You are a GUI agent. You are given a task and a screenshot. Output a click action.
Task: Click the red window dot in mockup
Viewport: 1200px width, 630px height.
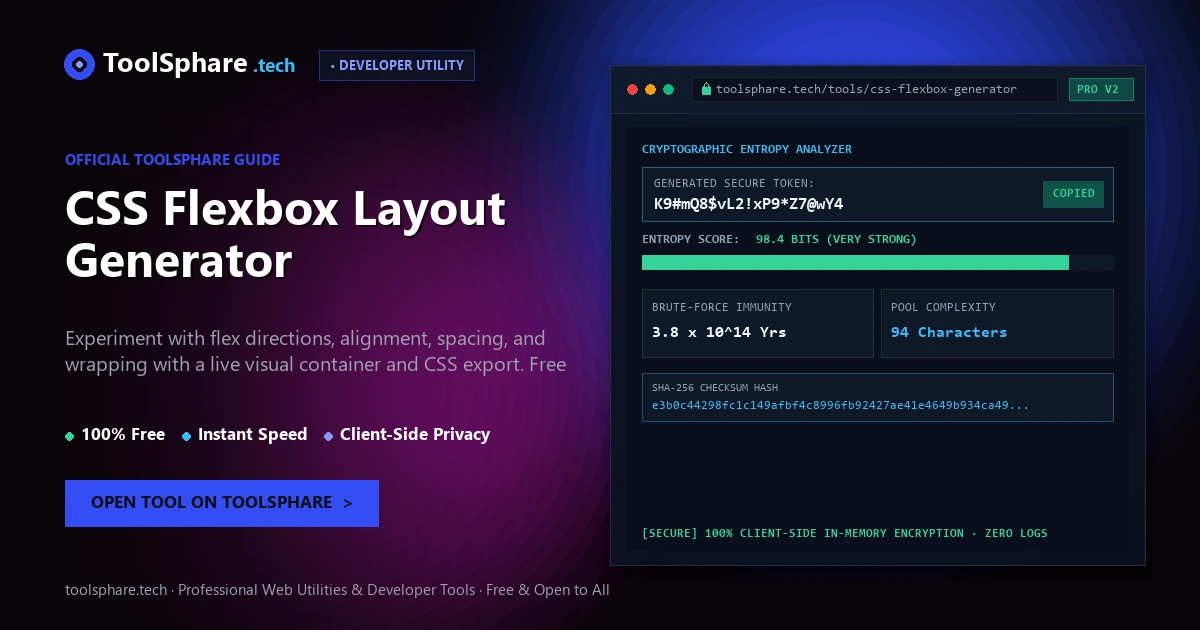(632, 89)
